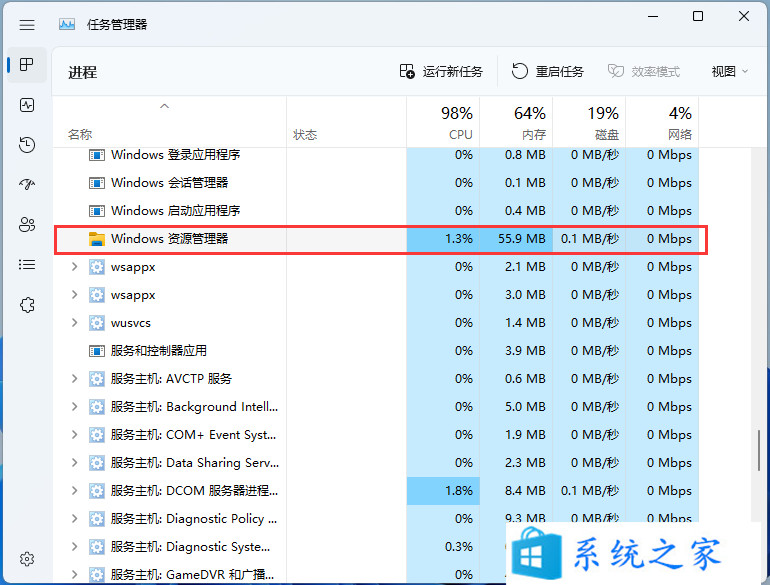This screenshot has width=770, height=585.
Task: Click the 服务主机: Diagnostic Syste... gear icon
Action: point(97,547)
